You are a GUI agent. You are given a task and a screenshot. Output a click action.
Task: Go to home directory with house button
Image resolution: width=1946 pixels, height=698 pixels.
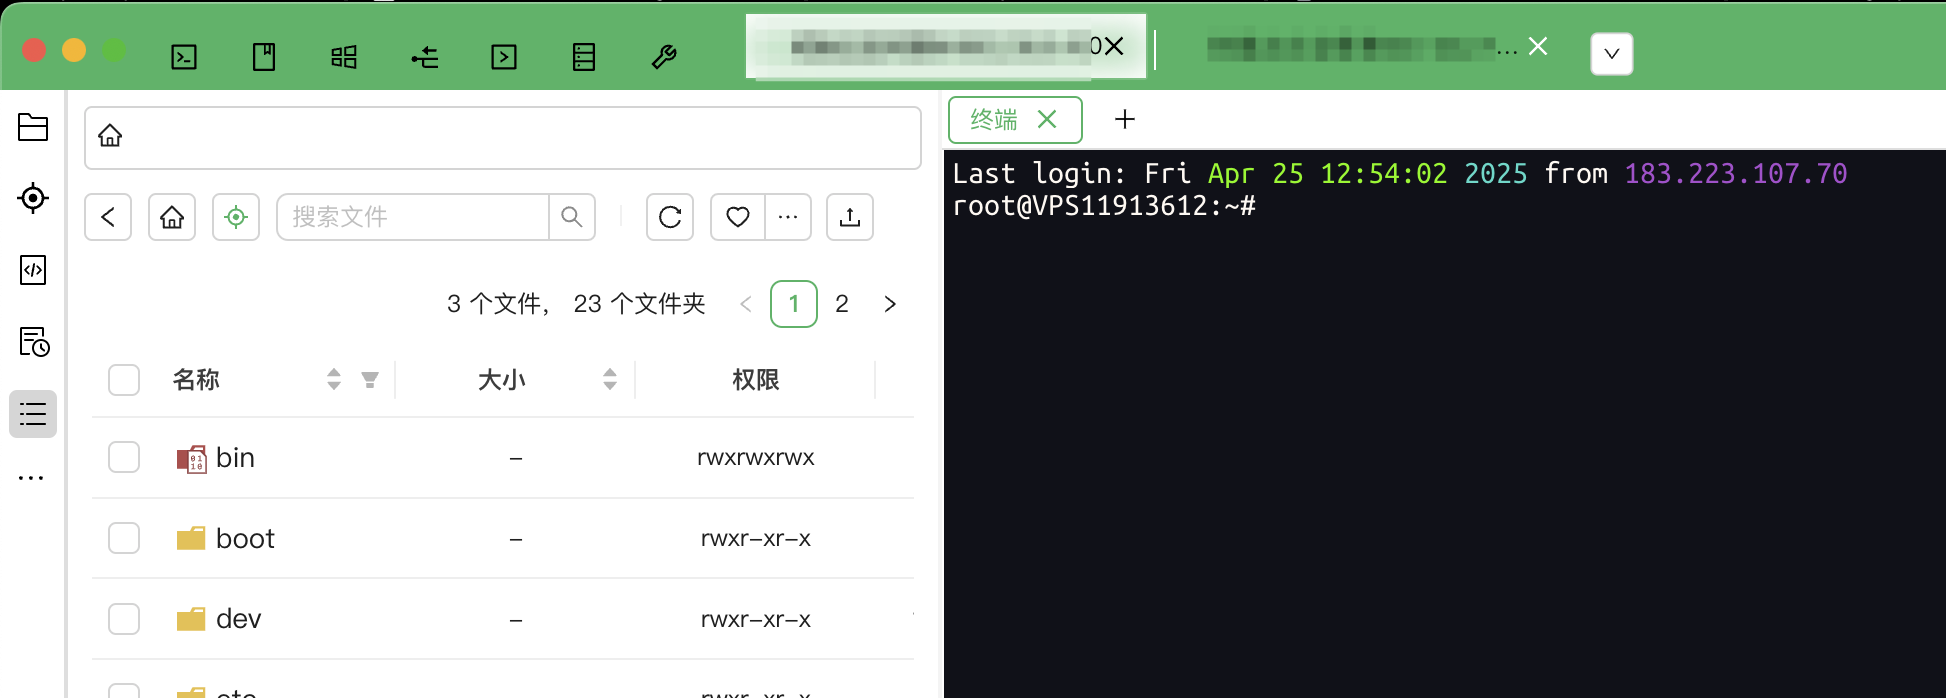172,217
